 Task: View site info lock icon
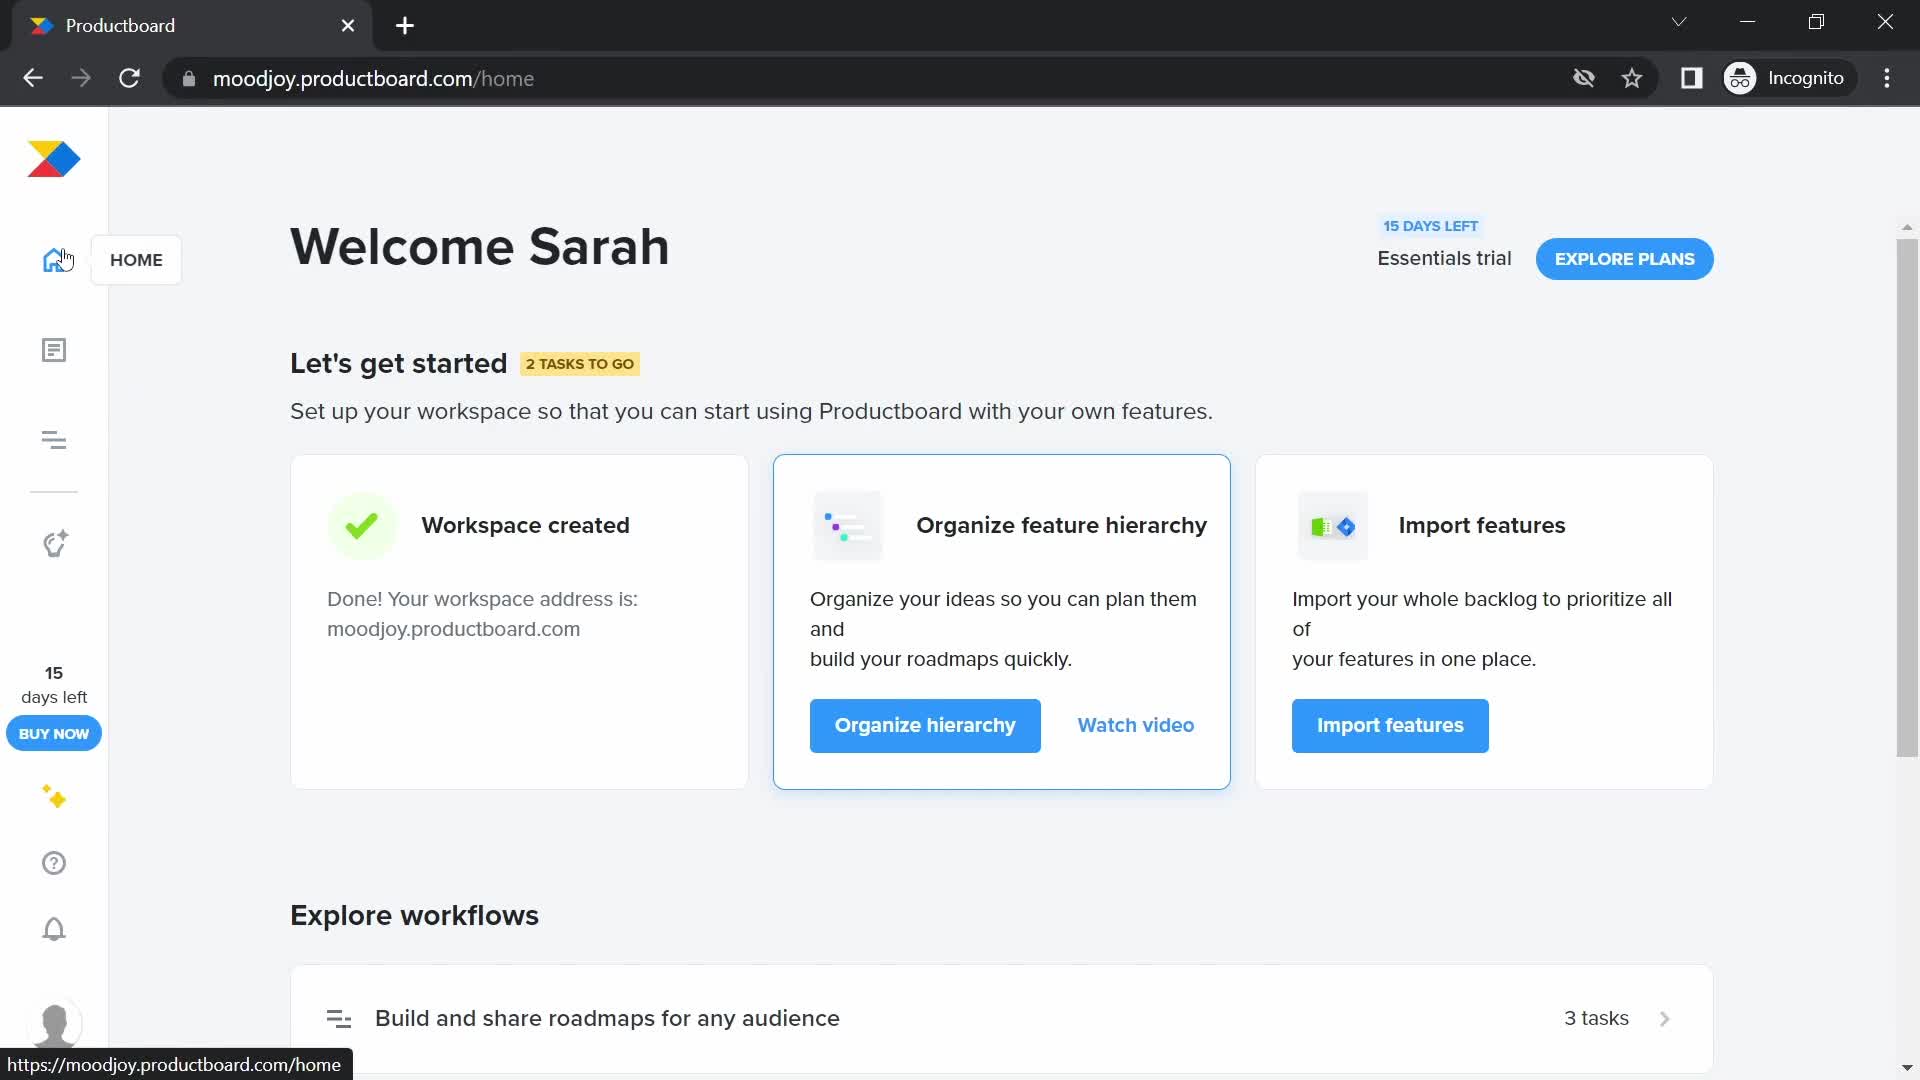pyautogui.click(x=188, y=79)
